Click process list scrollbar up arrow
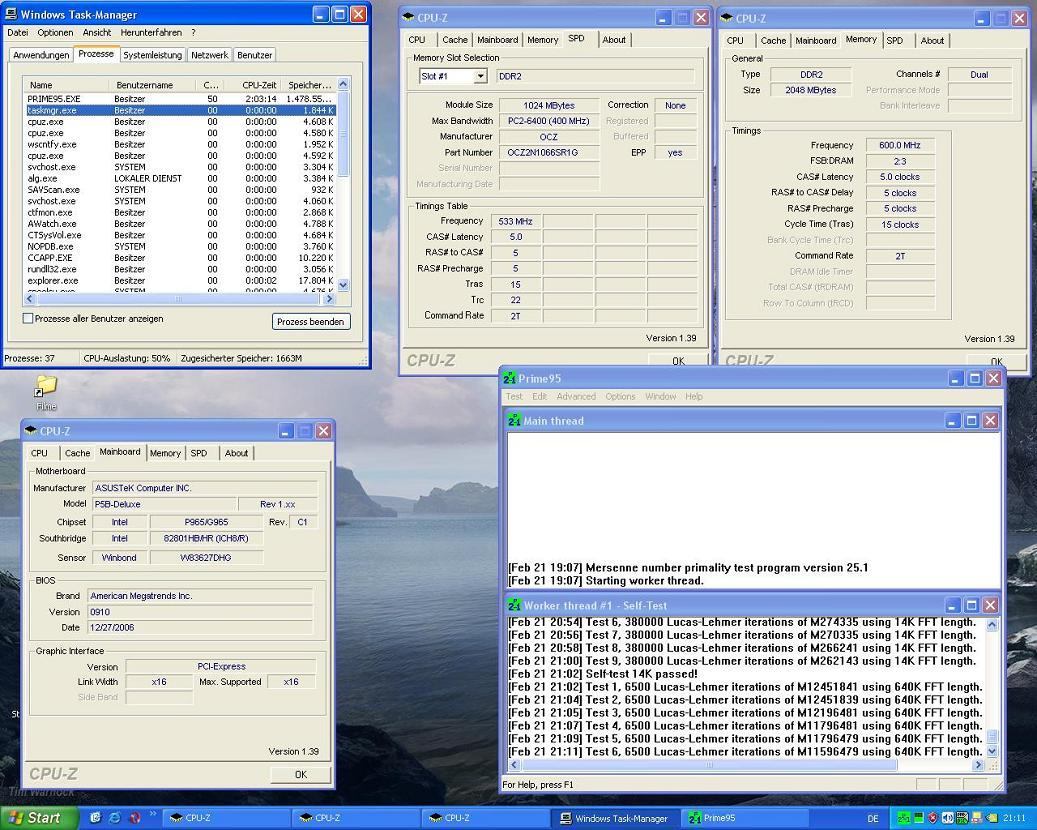 [x=343, y=85]
